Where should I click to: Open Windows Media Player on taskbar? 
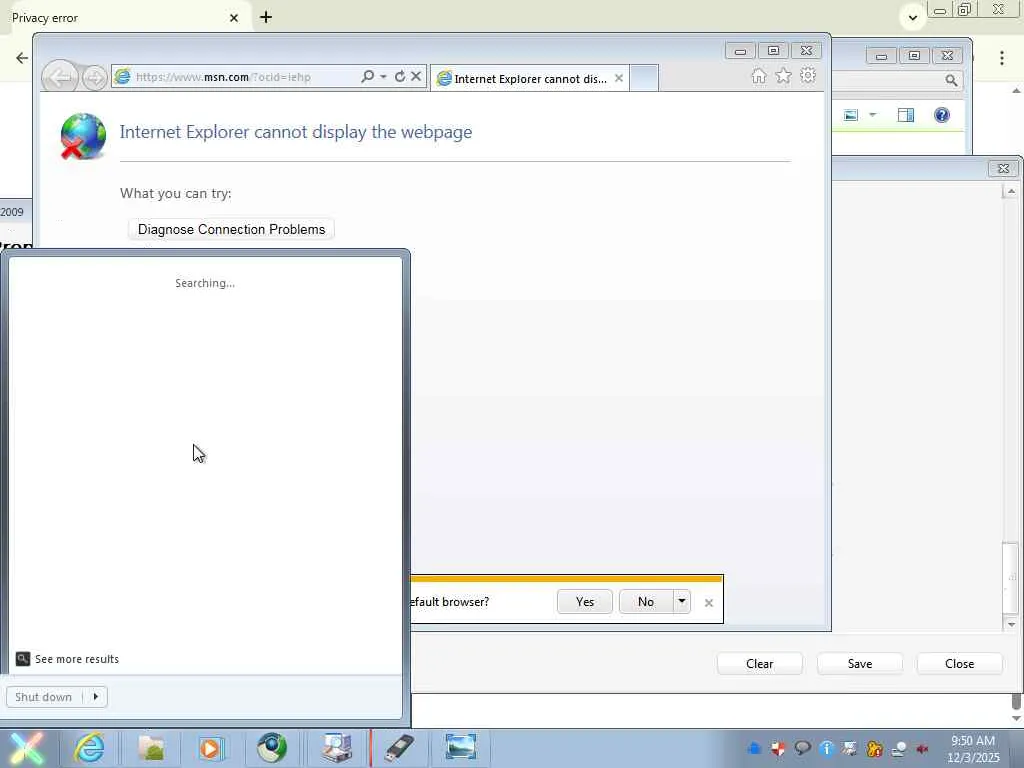tap(211, 748)
